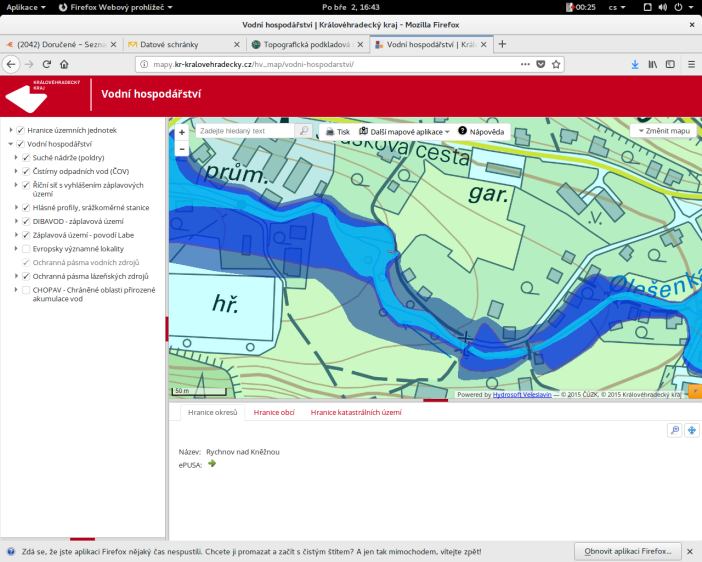Click the zoom-to-feature magnifier icon in results panel
This screenshot has height=562, width=702.
[x=675, y=430]
